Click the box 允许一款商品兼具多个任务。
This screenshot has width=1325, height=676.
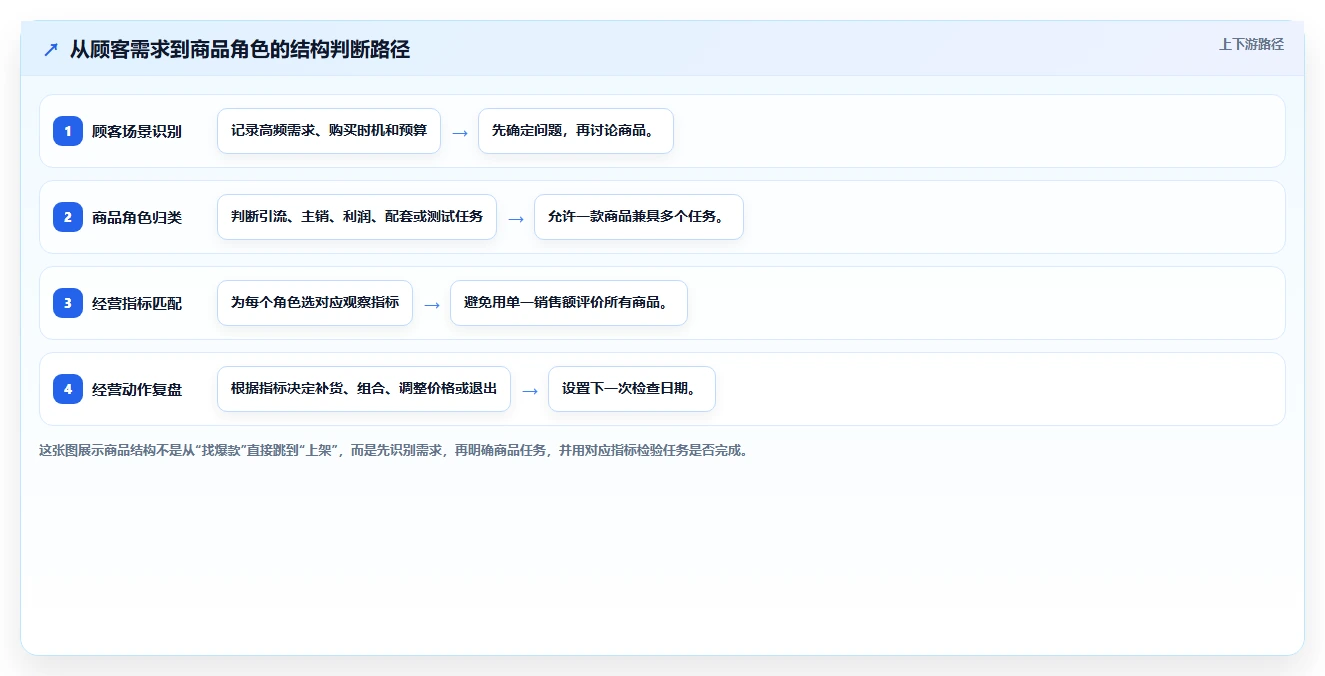(639, 217)
